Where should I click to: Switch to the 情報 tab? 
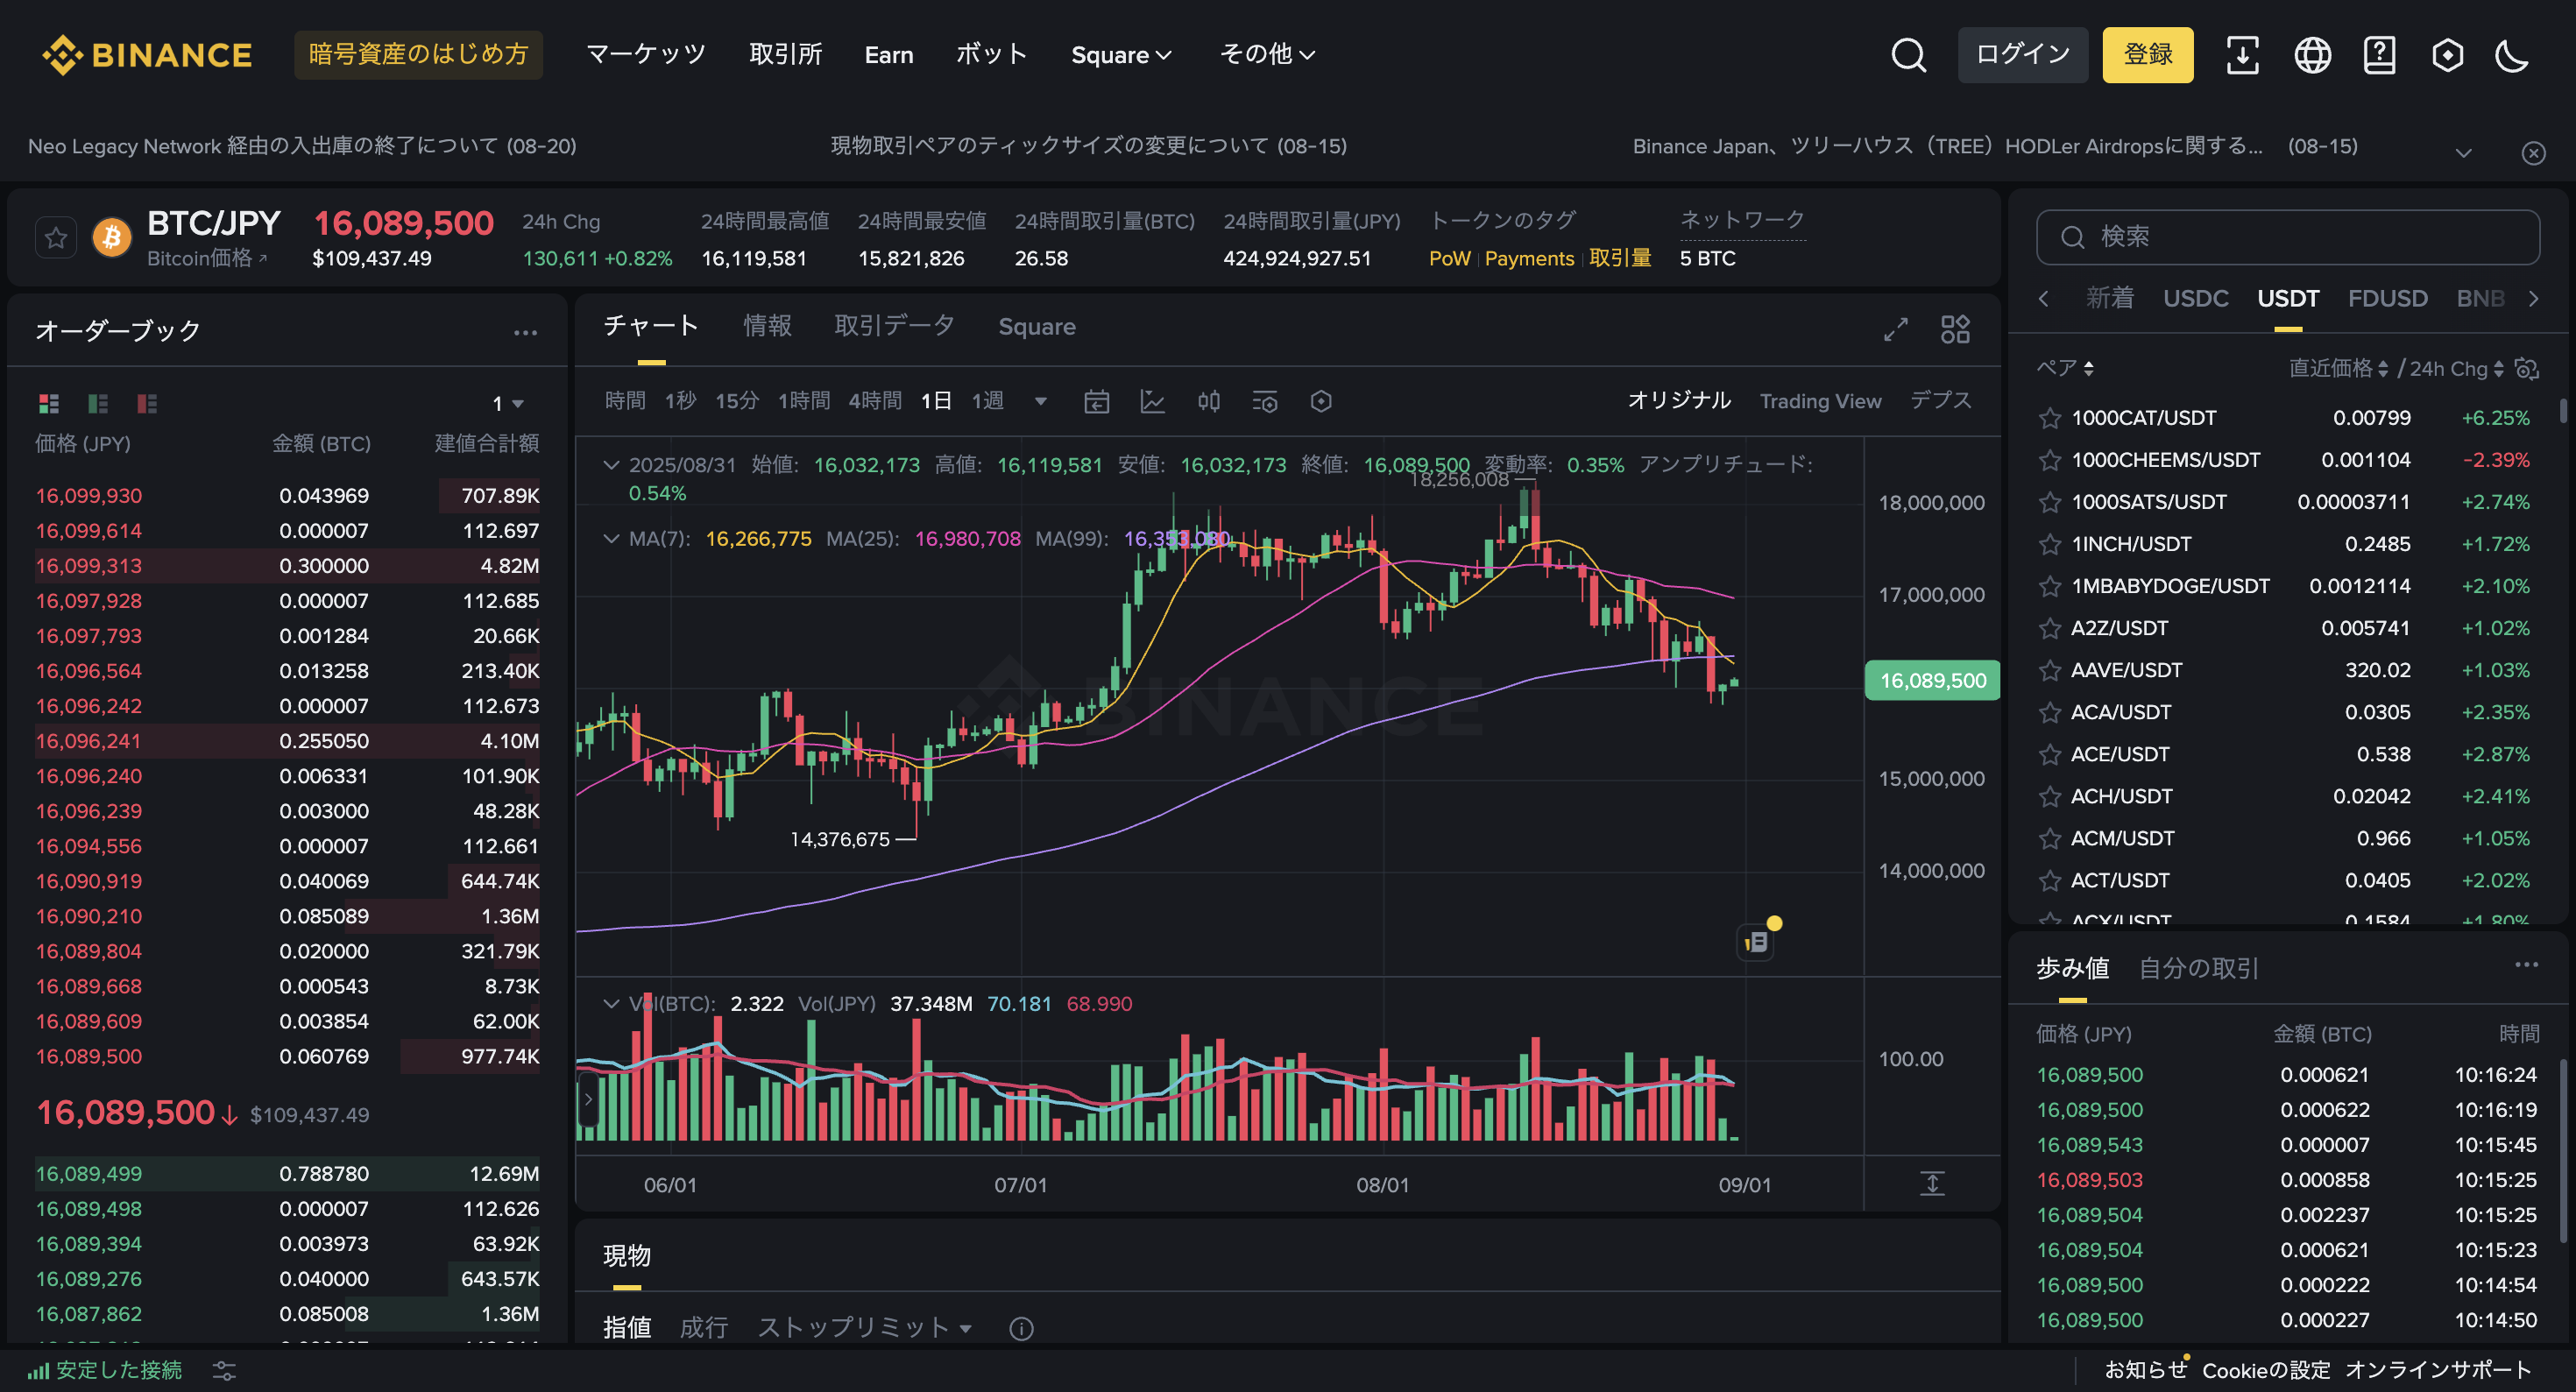point(767,327)
